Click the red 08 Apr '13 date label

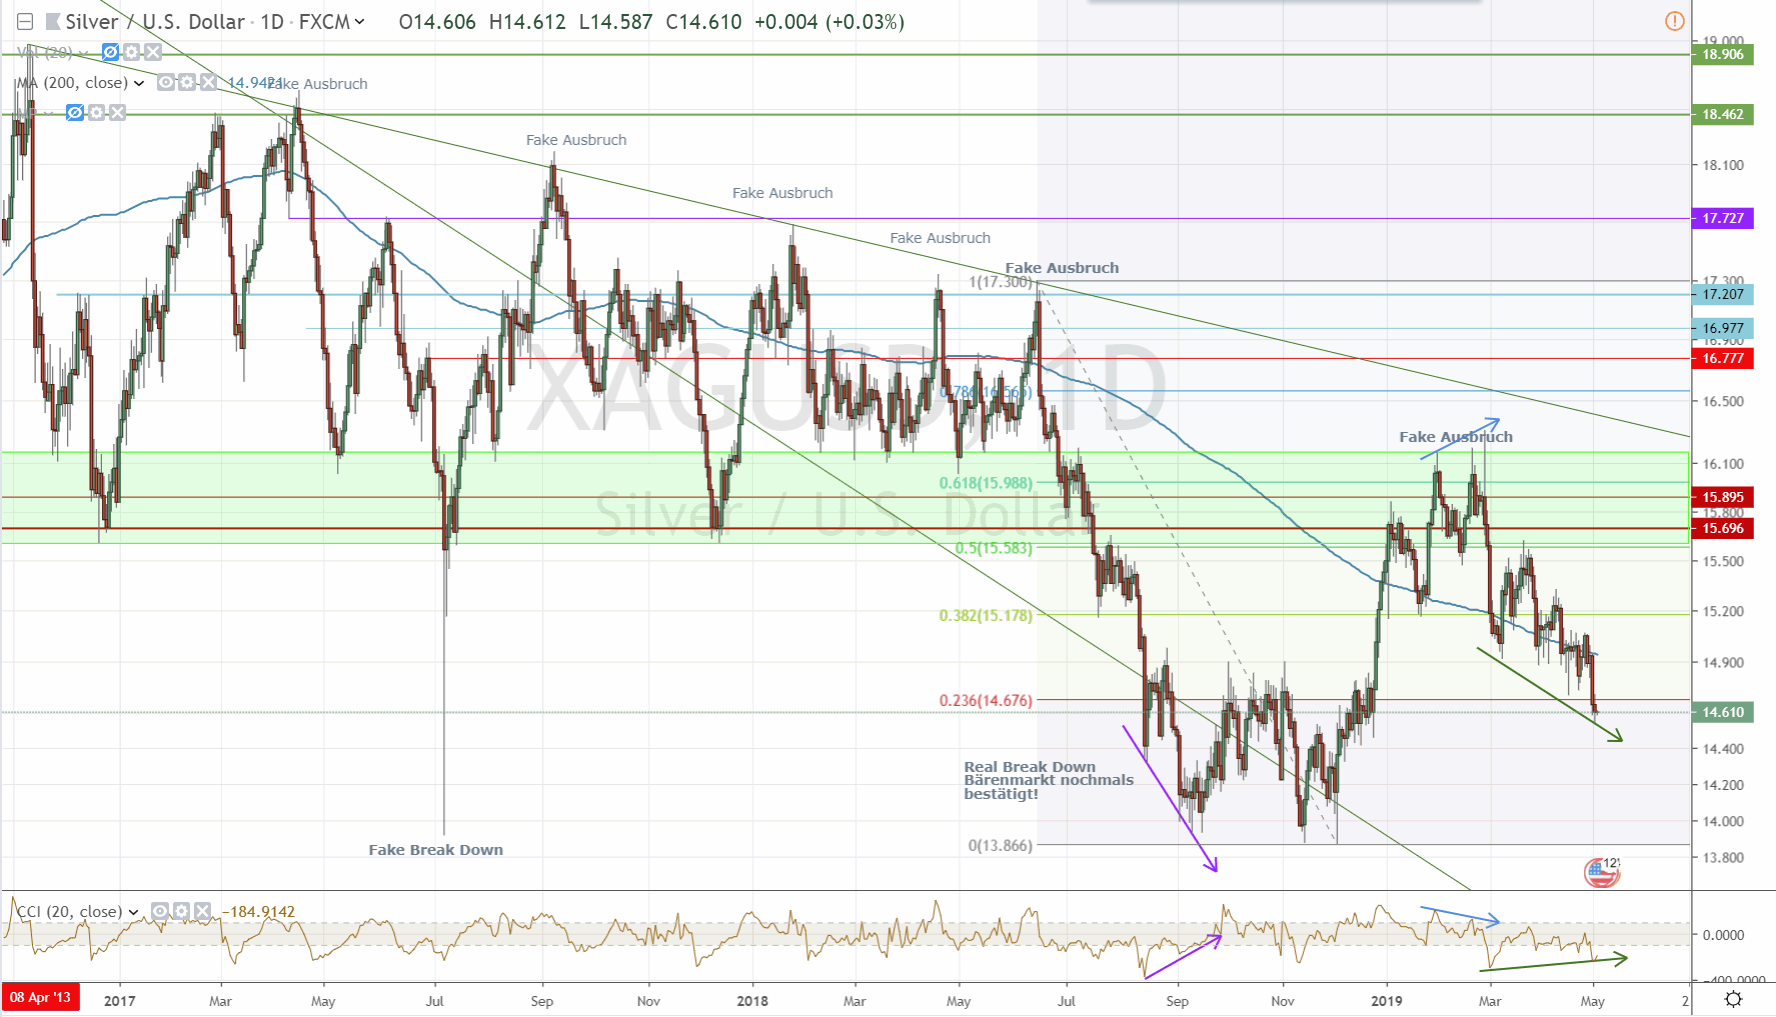point(40,998)
